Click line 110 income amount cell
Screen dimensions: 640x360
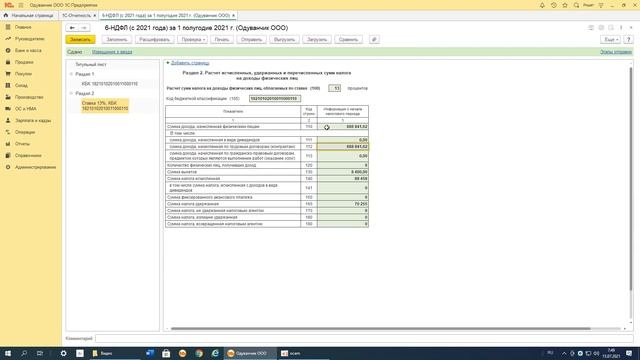(x=343, y=127)
